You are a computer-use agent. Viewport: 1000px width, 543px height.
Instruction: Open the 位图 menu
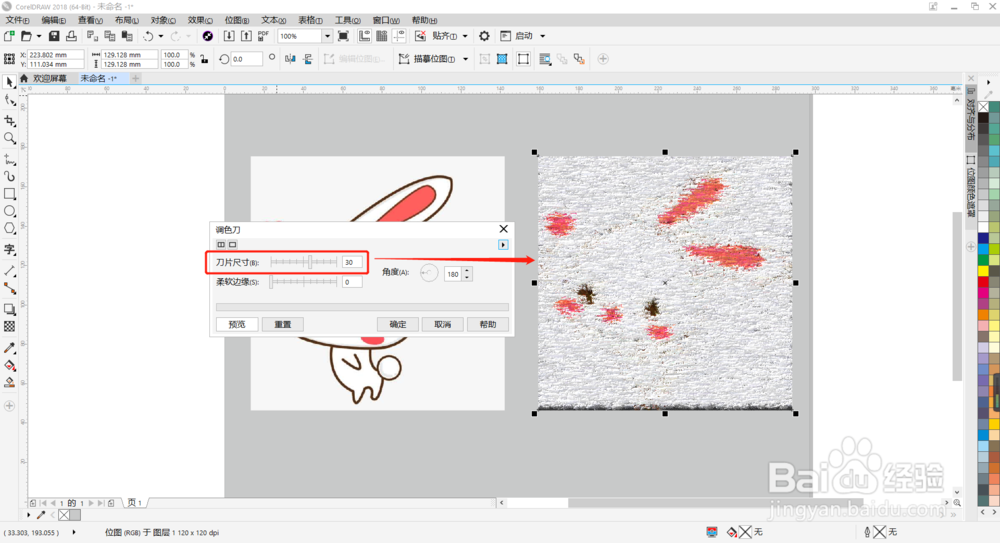[x=237, y=20]
